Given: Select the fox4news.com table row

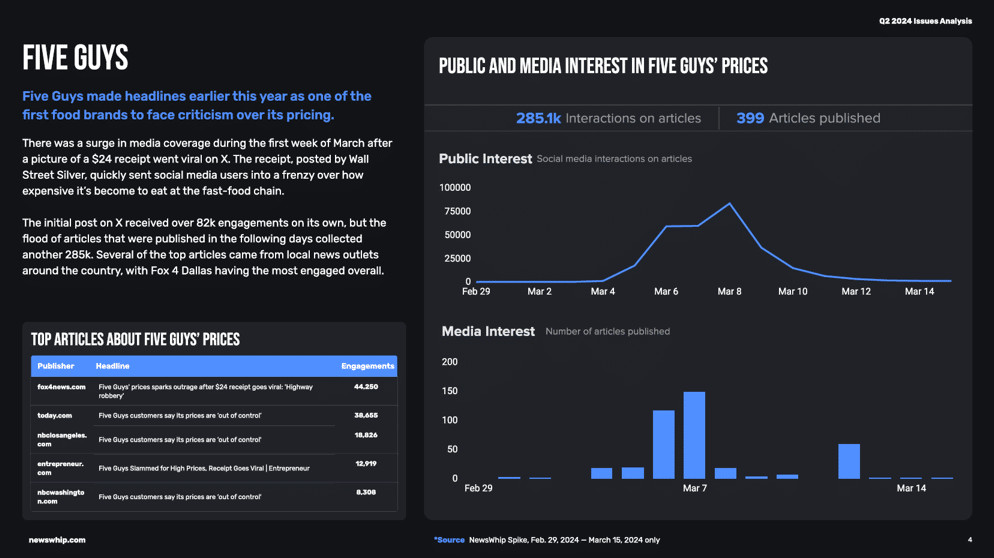Looking at the screenshot, I should click(x=214, y=391).
